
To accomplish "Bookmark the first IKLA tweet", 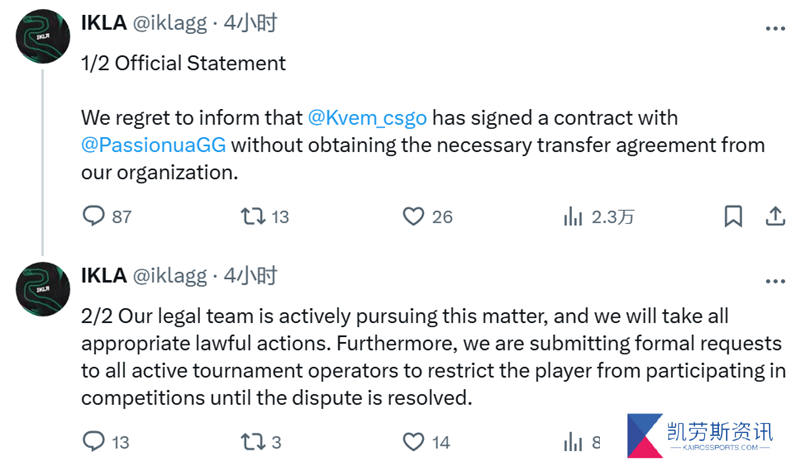I will (x=733, y=216).
